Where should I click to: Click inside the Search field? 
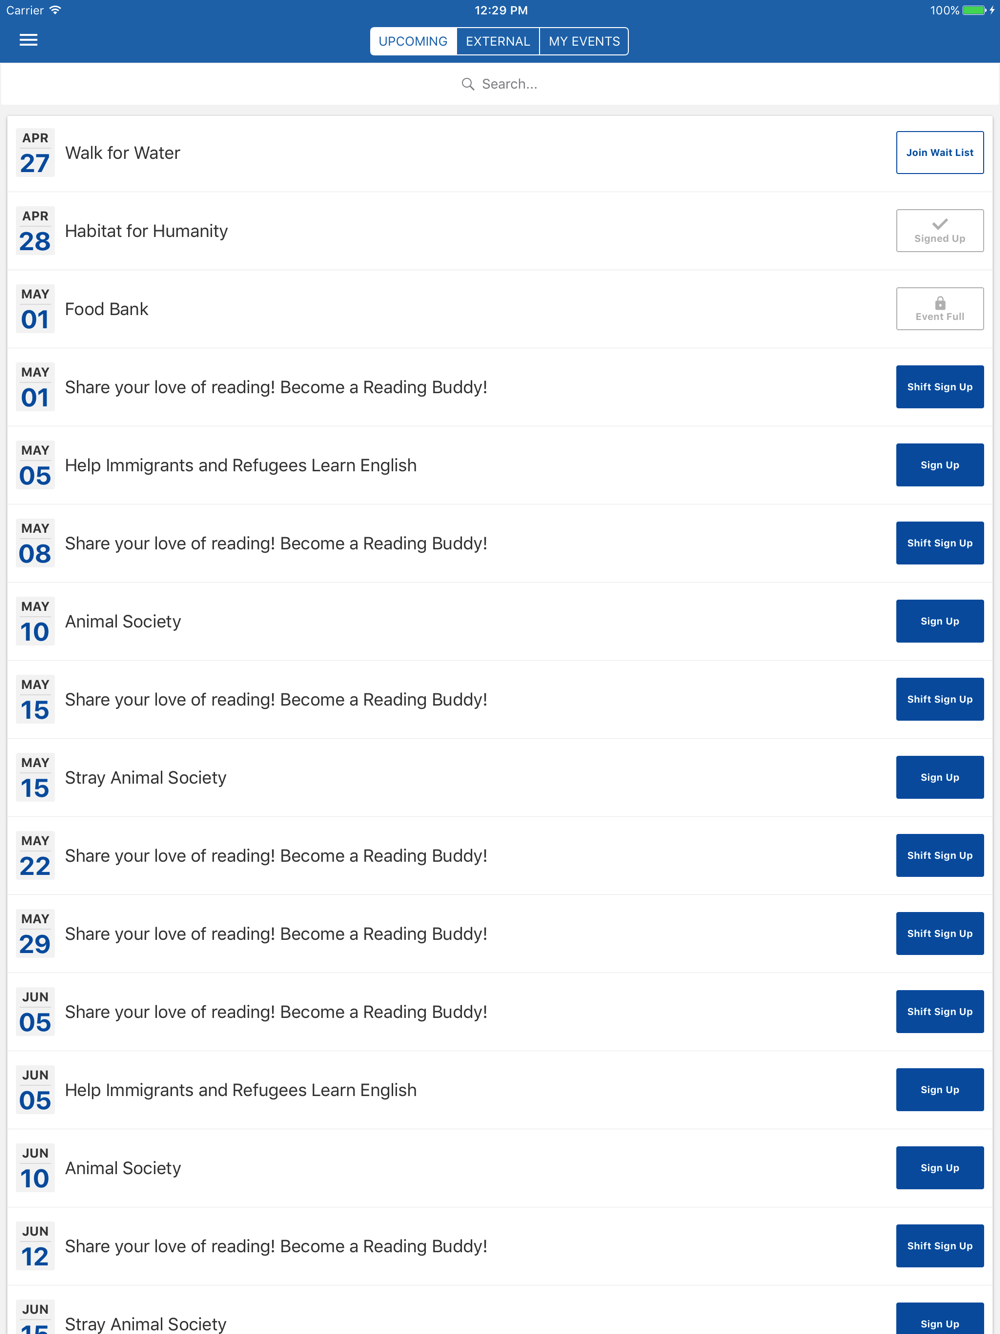pyautogui.click(x=510, y=84)
